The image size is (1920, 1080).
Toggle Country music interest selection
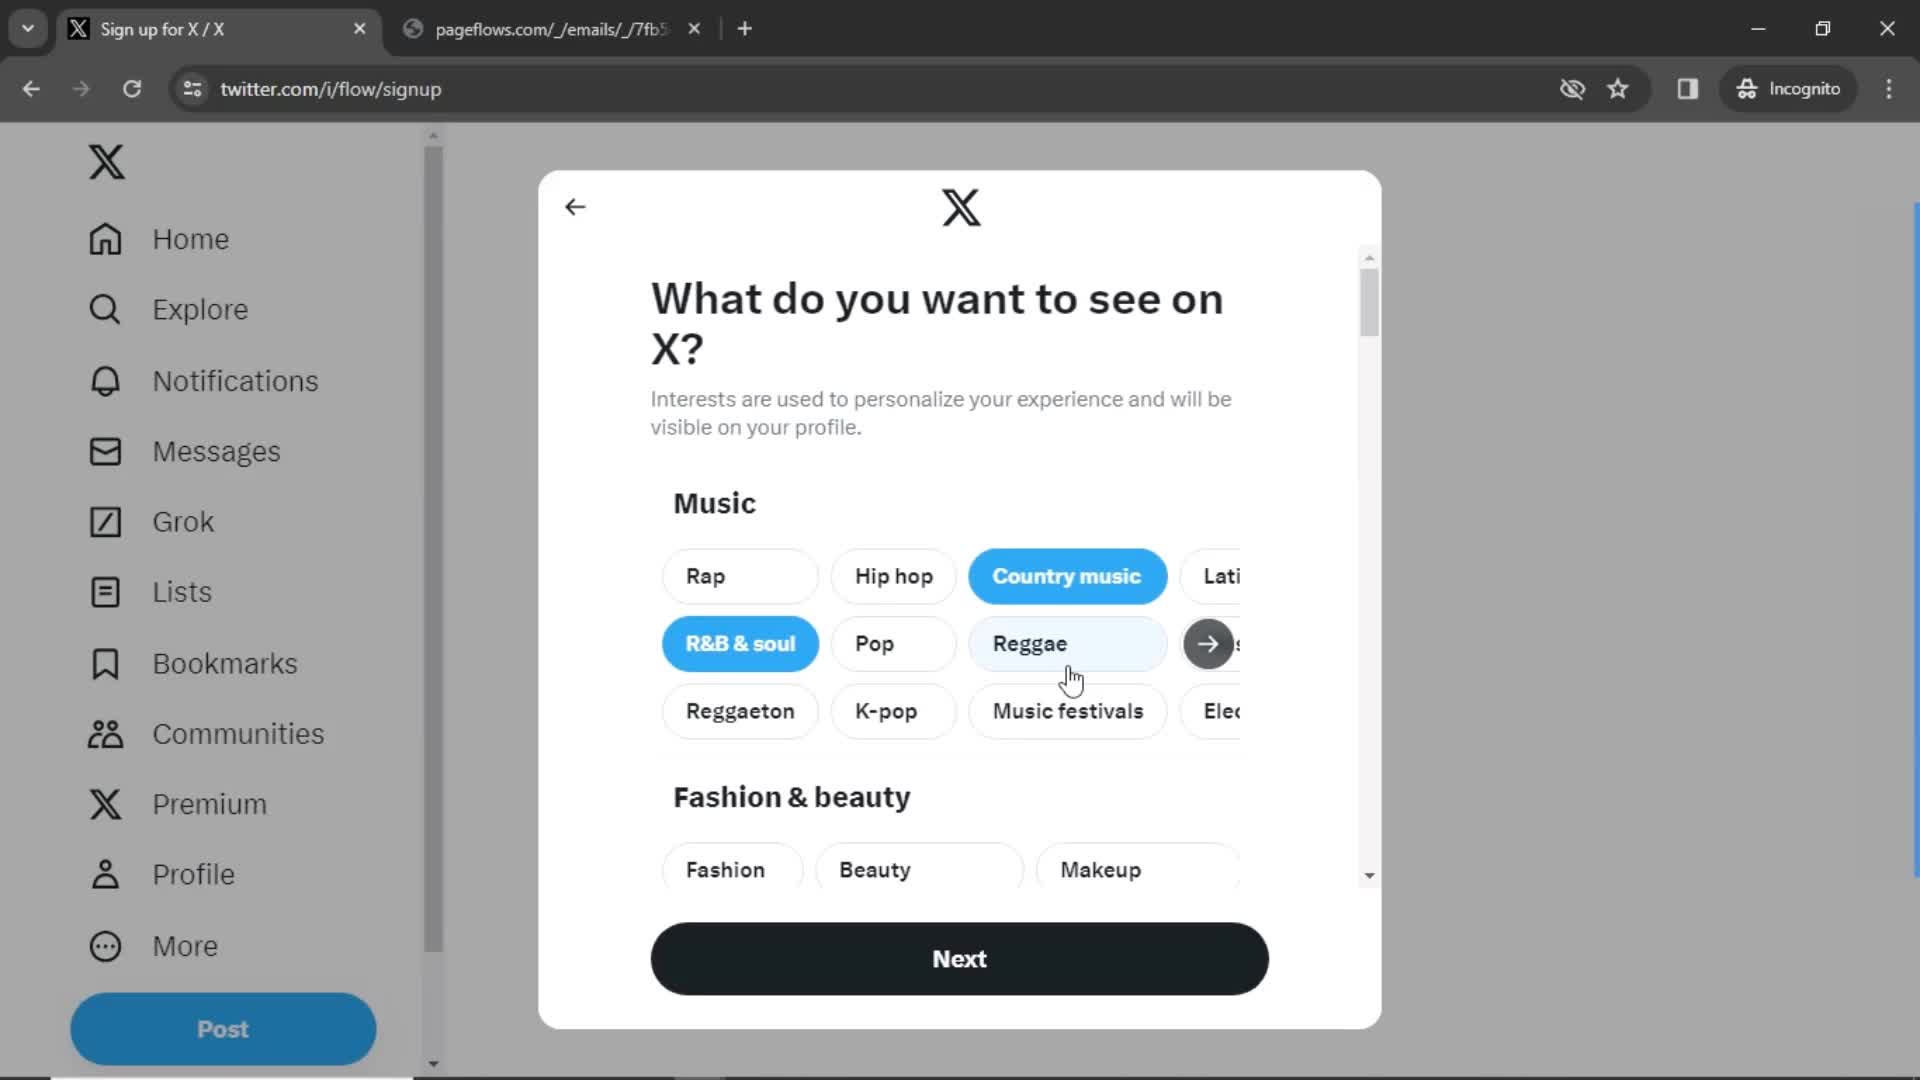(x=1067, y=576)
